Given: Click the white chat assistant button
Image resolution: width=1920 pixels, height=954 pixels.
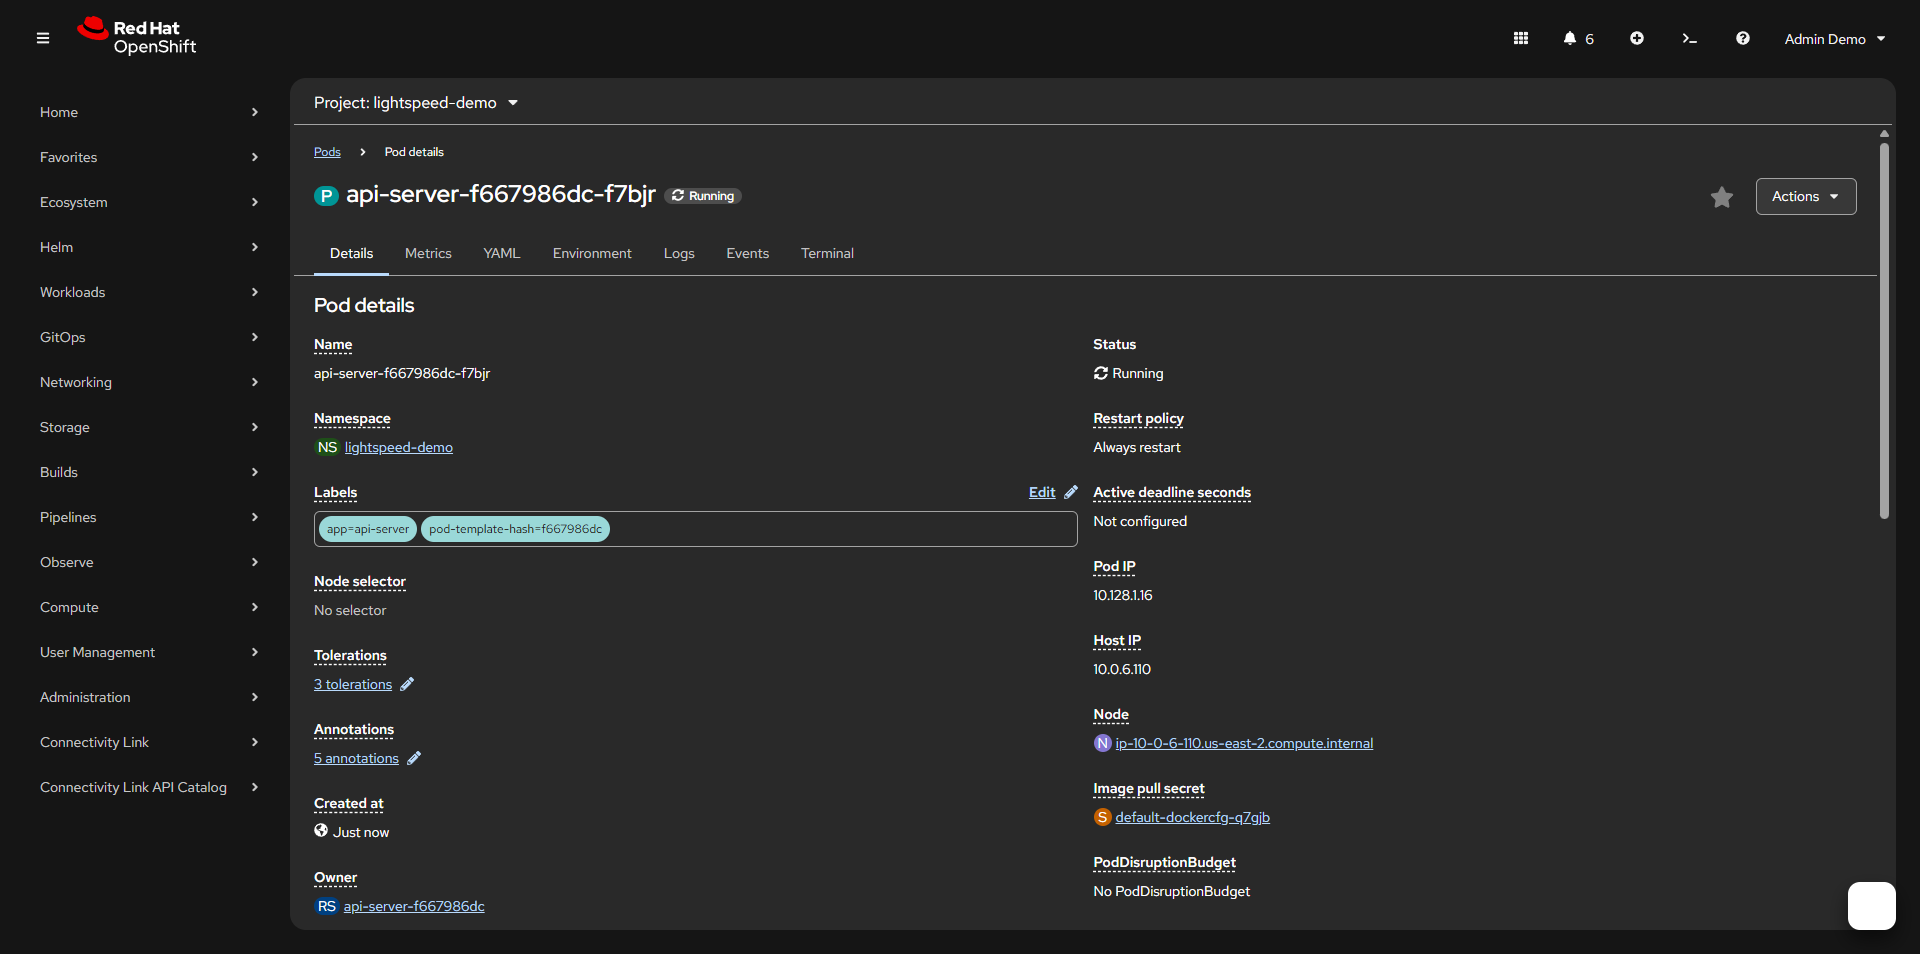Looking at the screenshot, I should point(1872,906).
